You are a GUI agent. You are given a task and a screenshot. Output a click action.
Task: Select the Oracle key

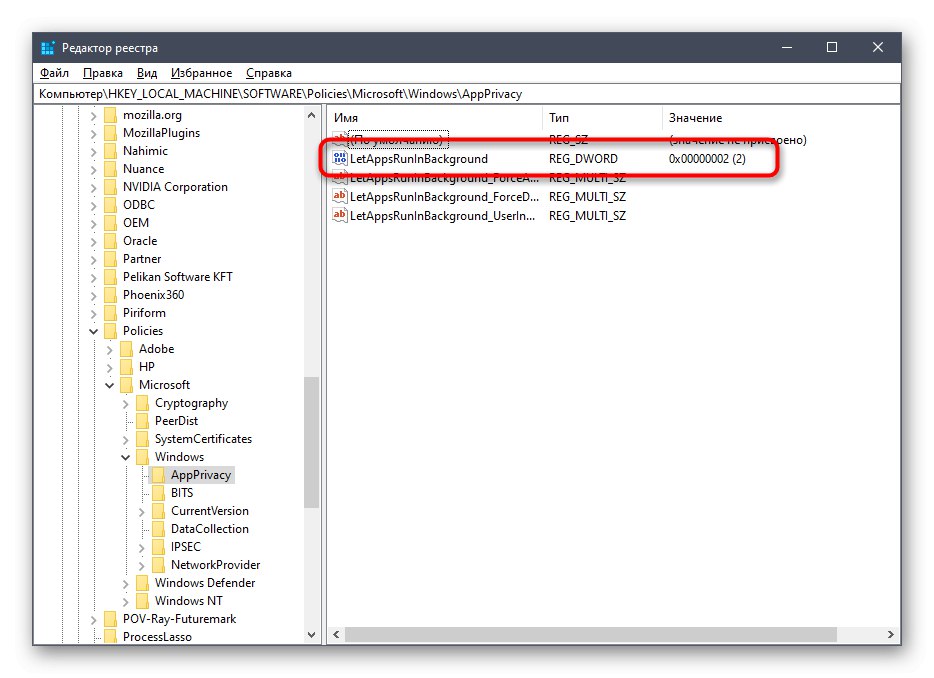click(140, 241)
